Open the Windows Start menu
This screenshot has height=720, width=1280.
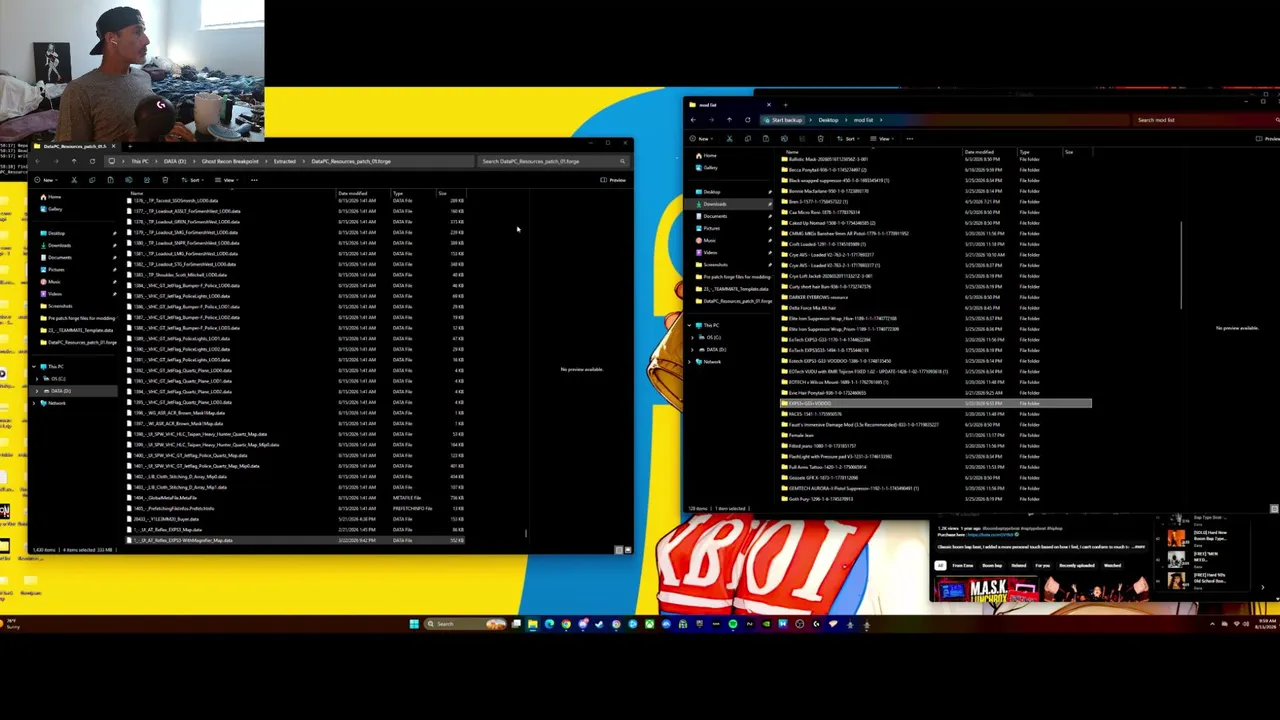pyautogui.click(x=413, y=624)
